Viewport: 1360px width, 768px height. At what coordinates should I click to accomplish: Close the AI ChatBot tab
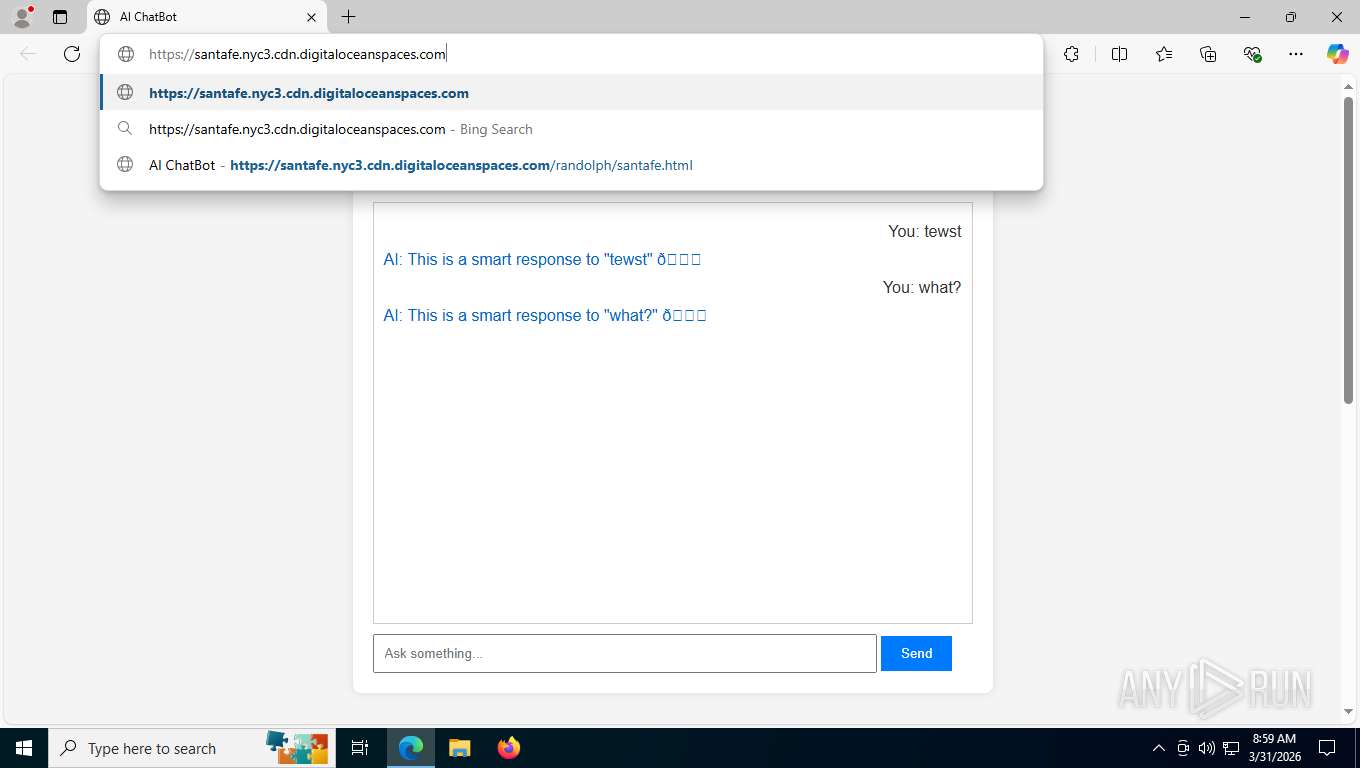click(x=311, y=17)
